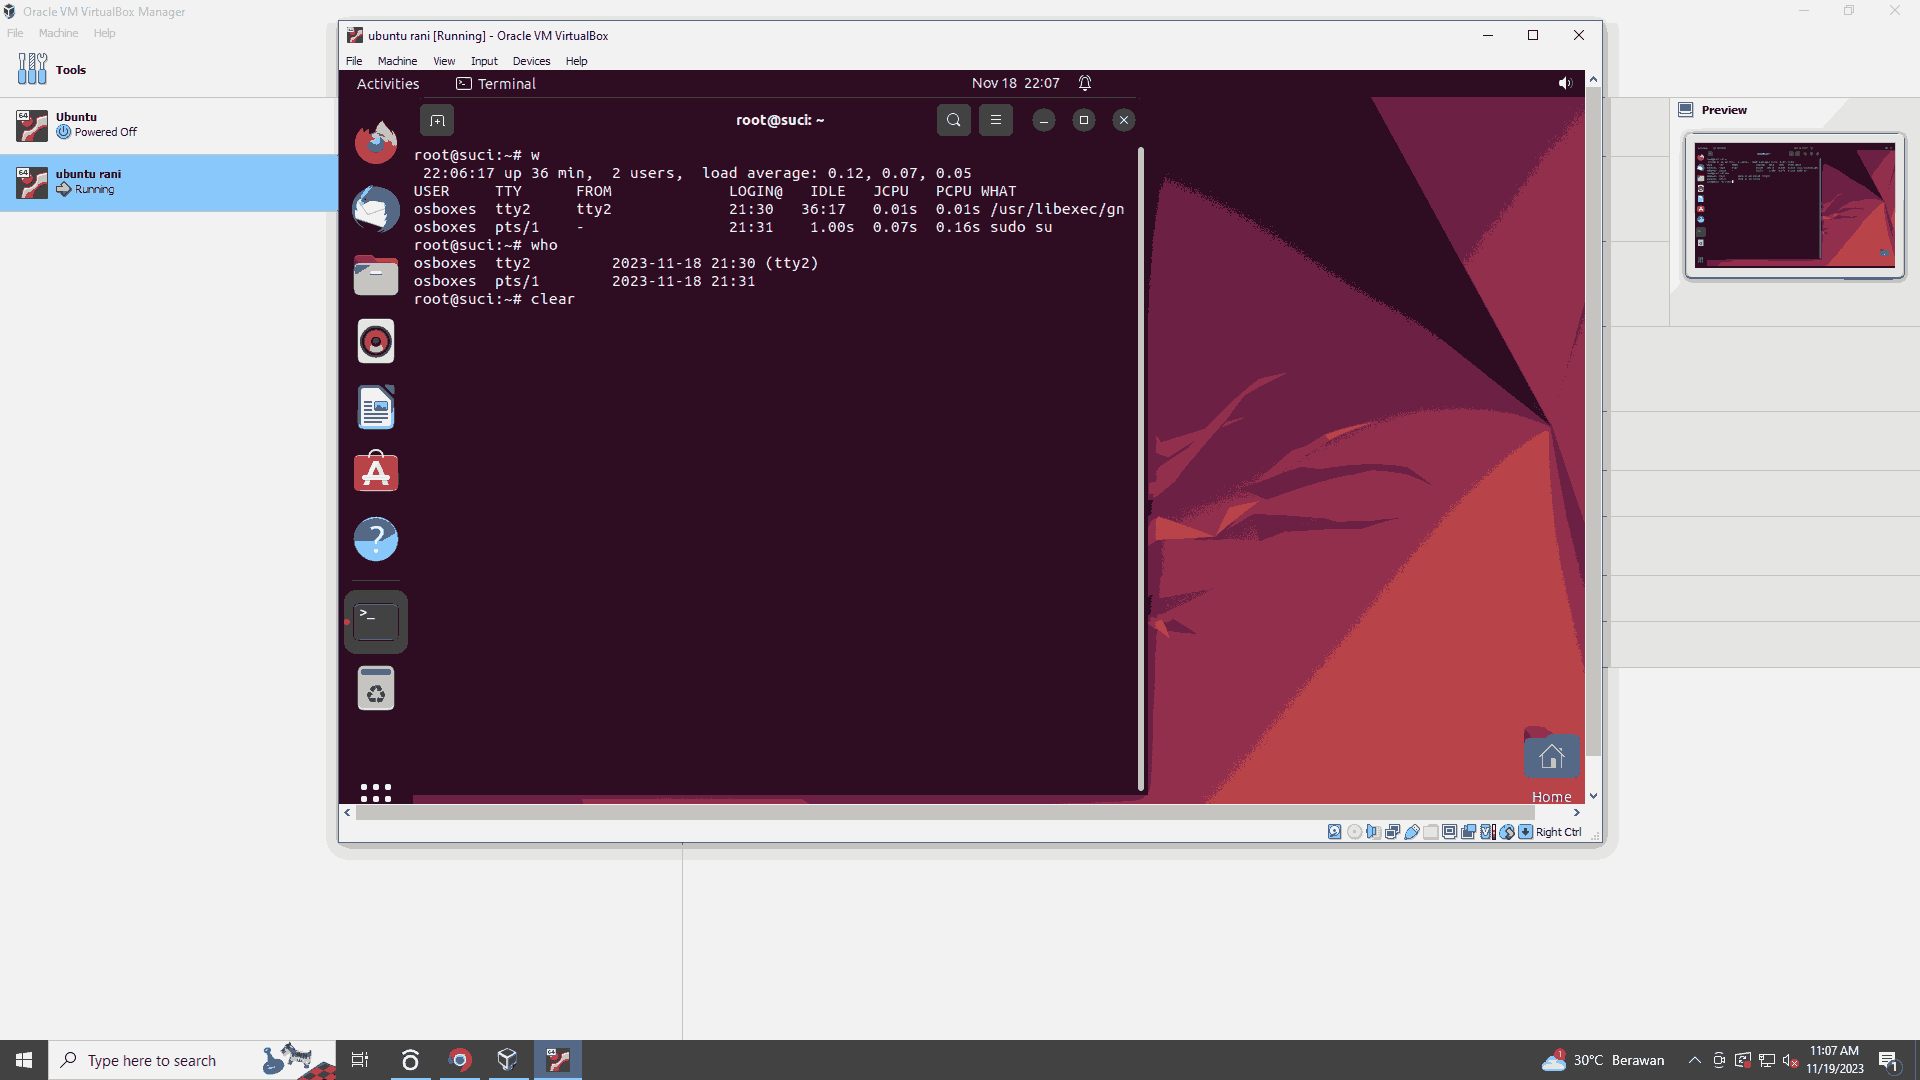1920x1080 pixels.
Task: Click the audio status icon in VM status bar
Action: tap(1374, 832)
